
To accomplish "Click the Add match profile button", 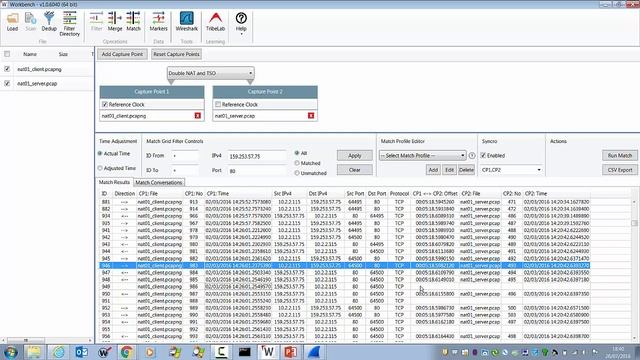I will pos(433,170).
